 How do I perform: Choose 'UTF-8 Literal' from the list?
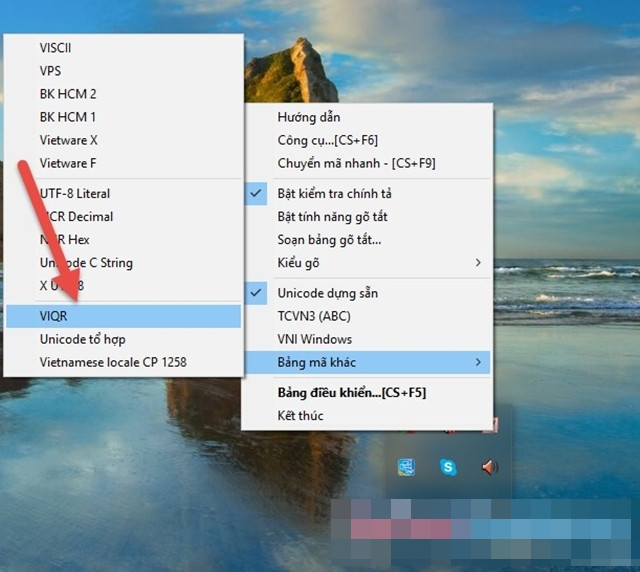75,193
